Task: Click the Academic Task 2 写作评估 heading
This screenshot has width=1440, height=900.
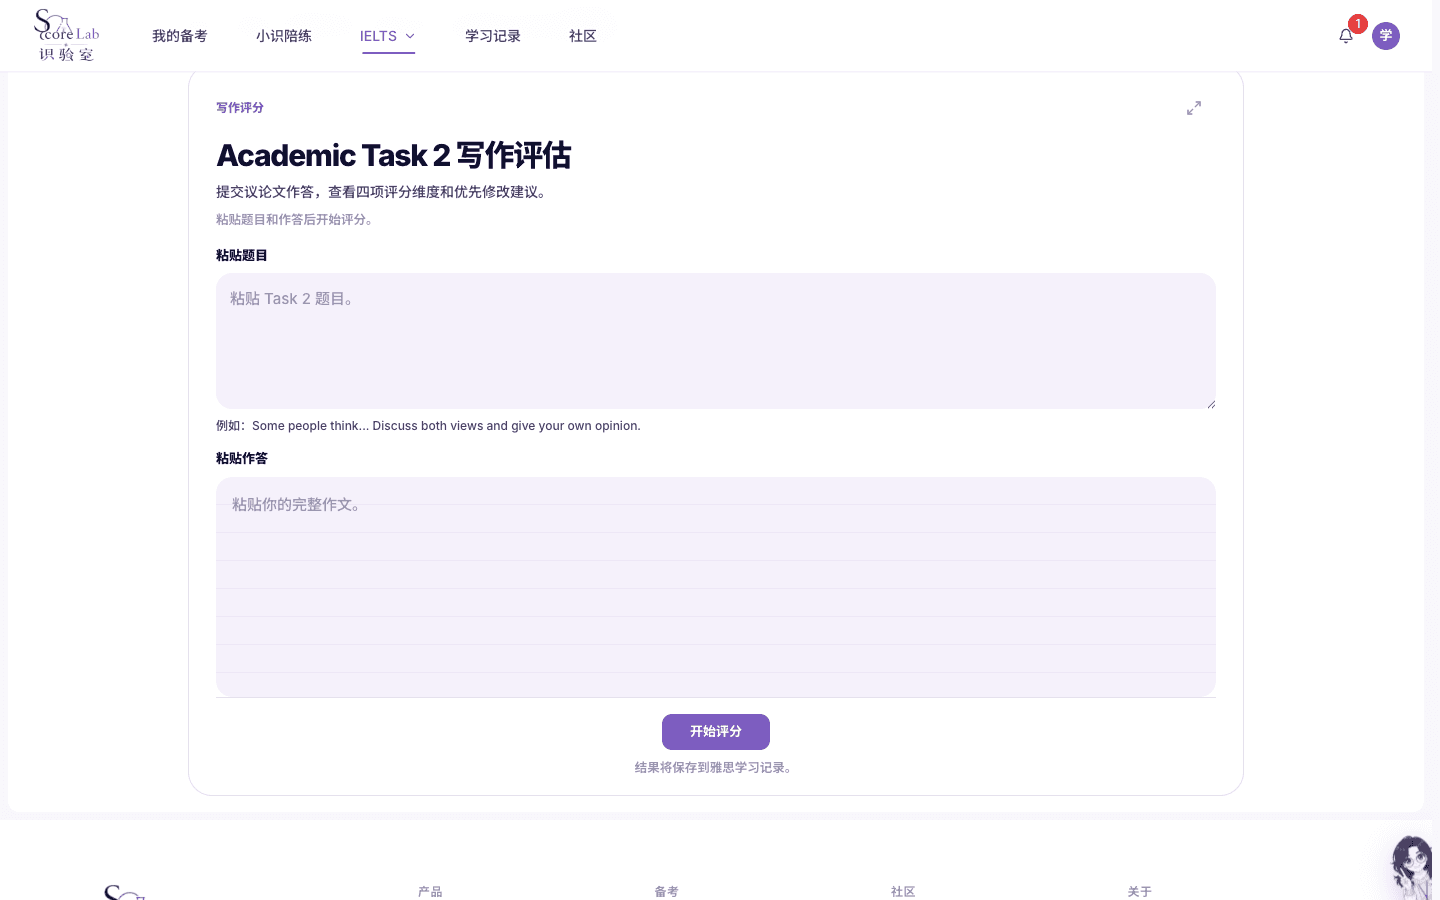Action: click(394, 156)
